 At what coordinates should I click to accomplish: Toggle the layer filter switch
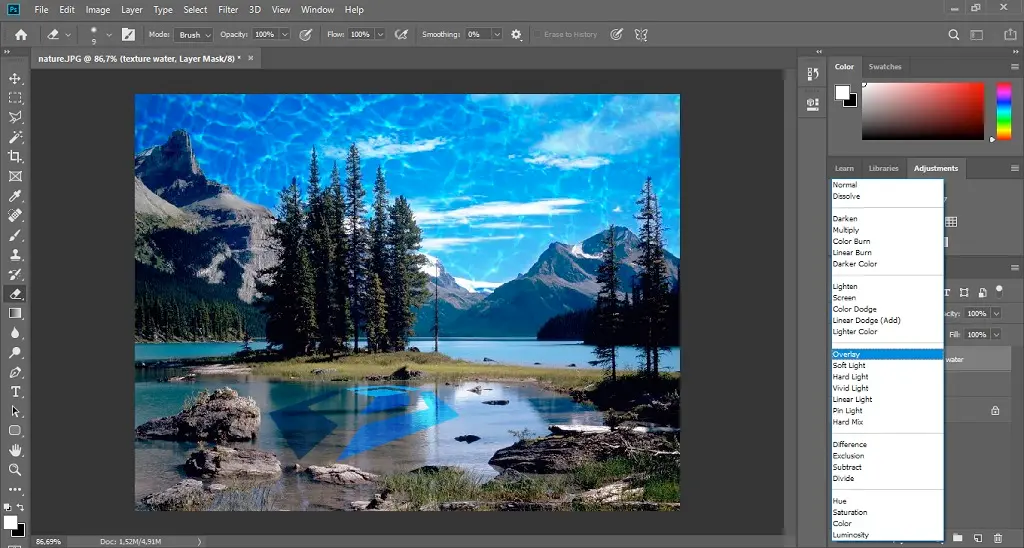tap(999, 291)
